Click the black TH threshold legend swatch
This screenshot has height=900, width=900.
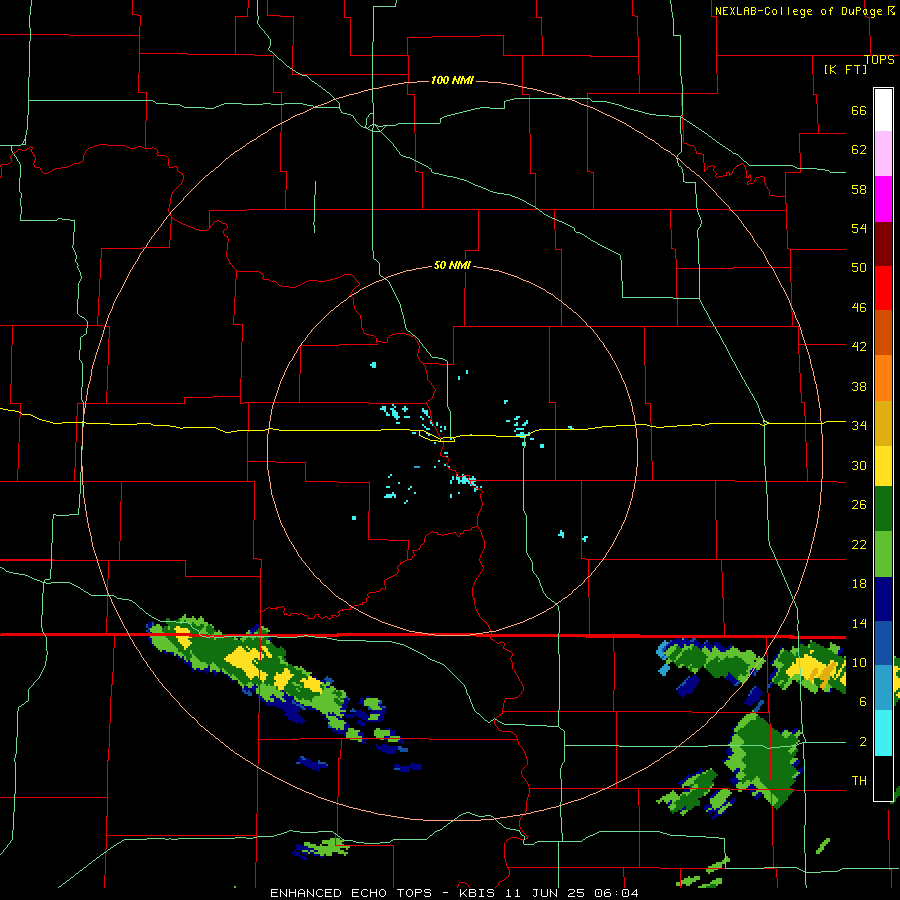(x=883, y=778)
